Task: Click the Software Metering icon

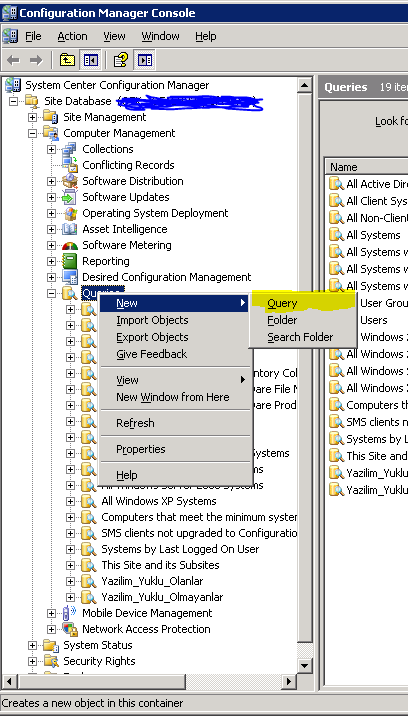Action: click(x=70, y=245)
